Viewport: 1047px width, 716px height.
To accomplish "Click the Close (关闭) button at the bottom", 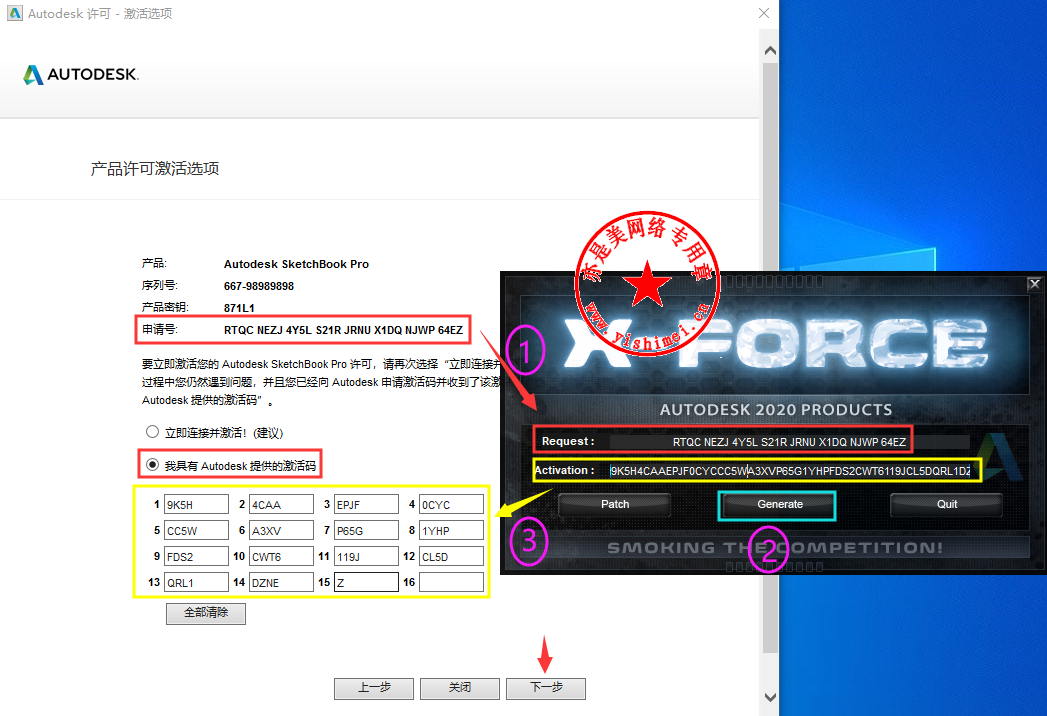I will pos(459,688).
